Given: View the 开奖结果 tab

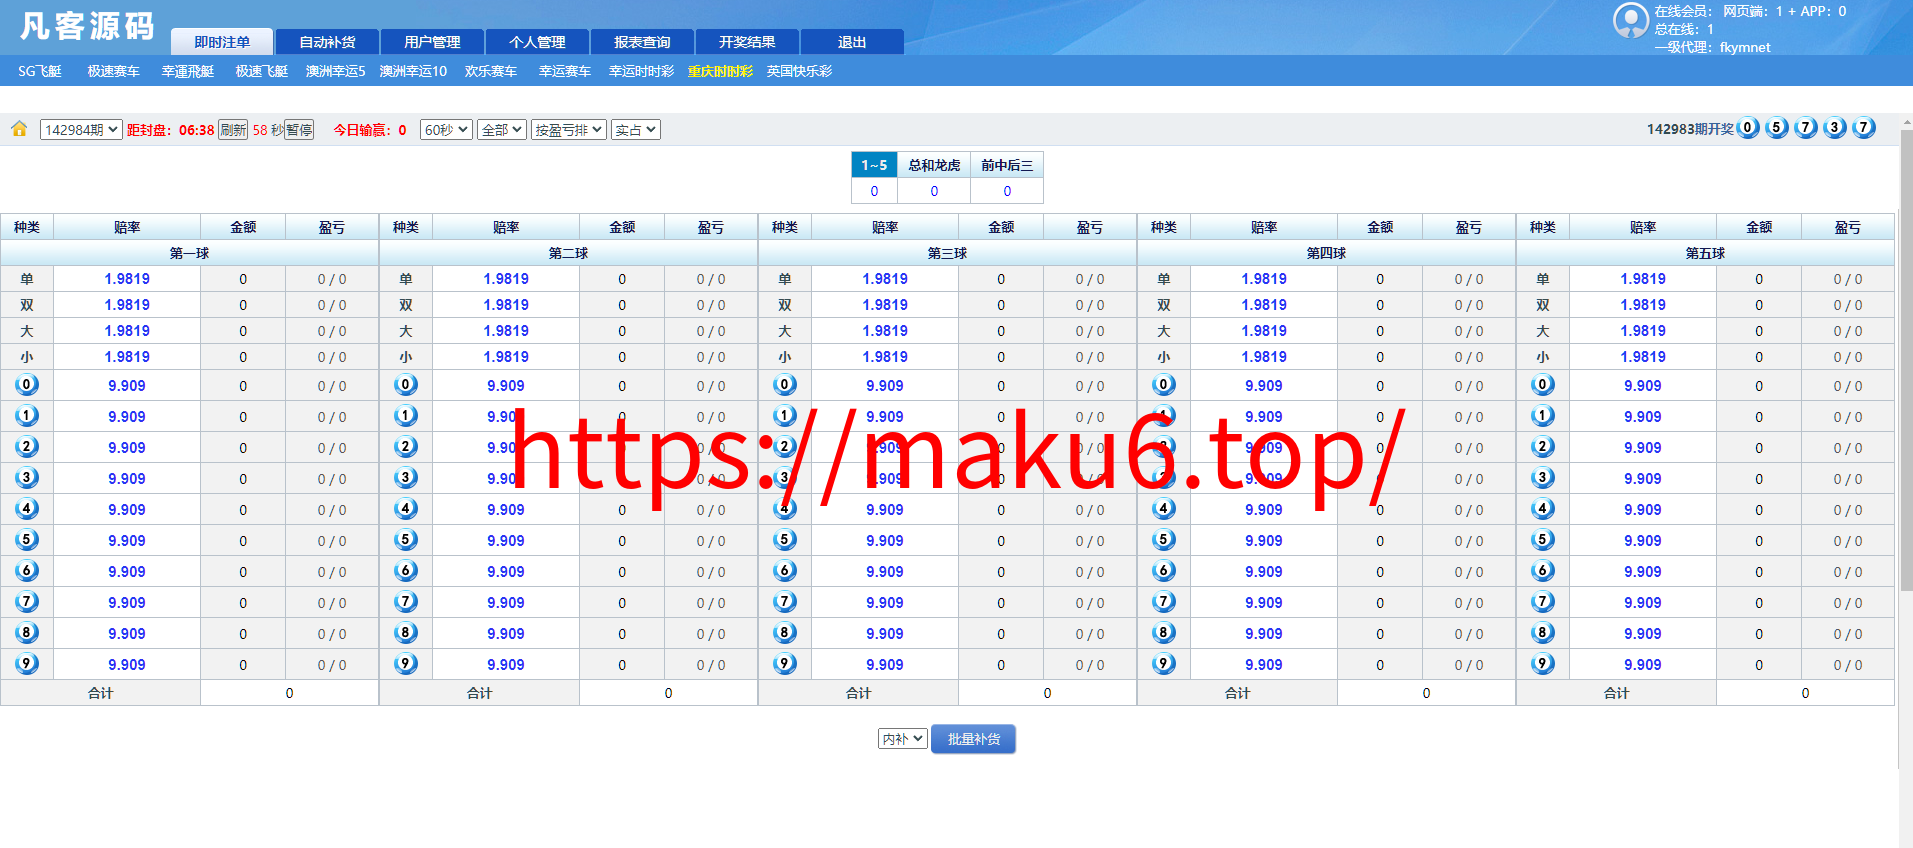Looking at the screenshot, I should [x=747, y=42].
